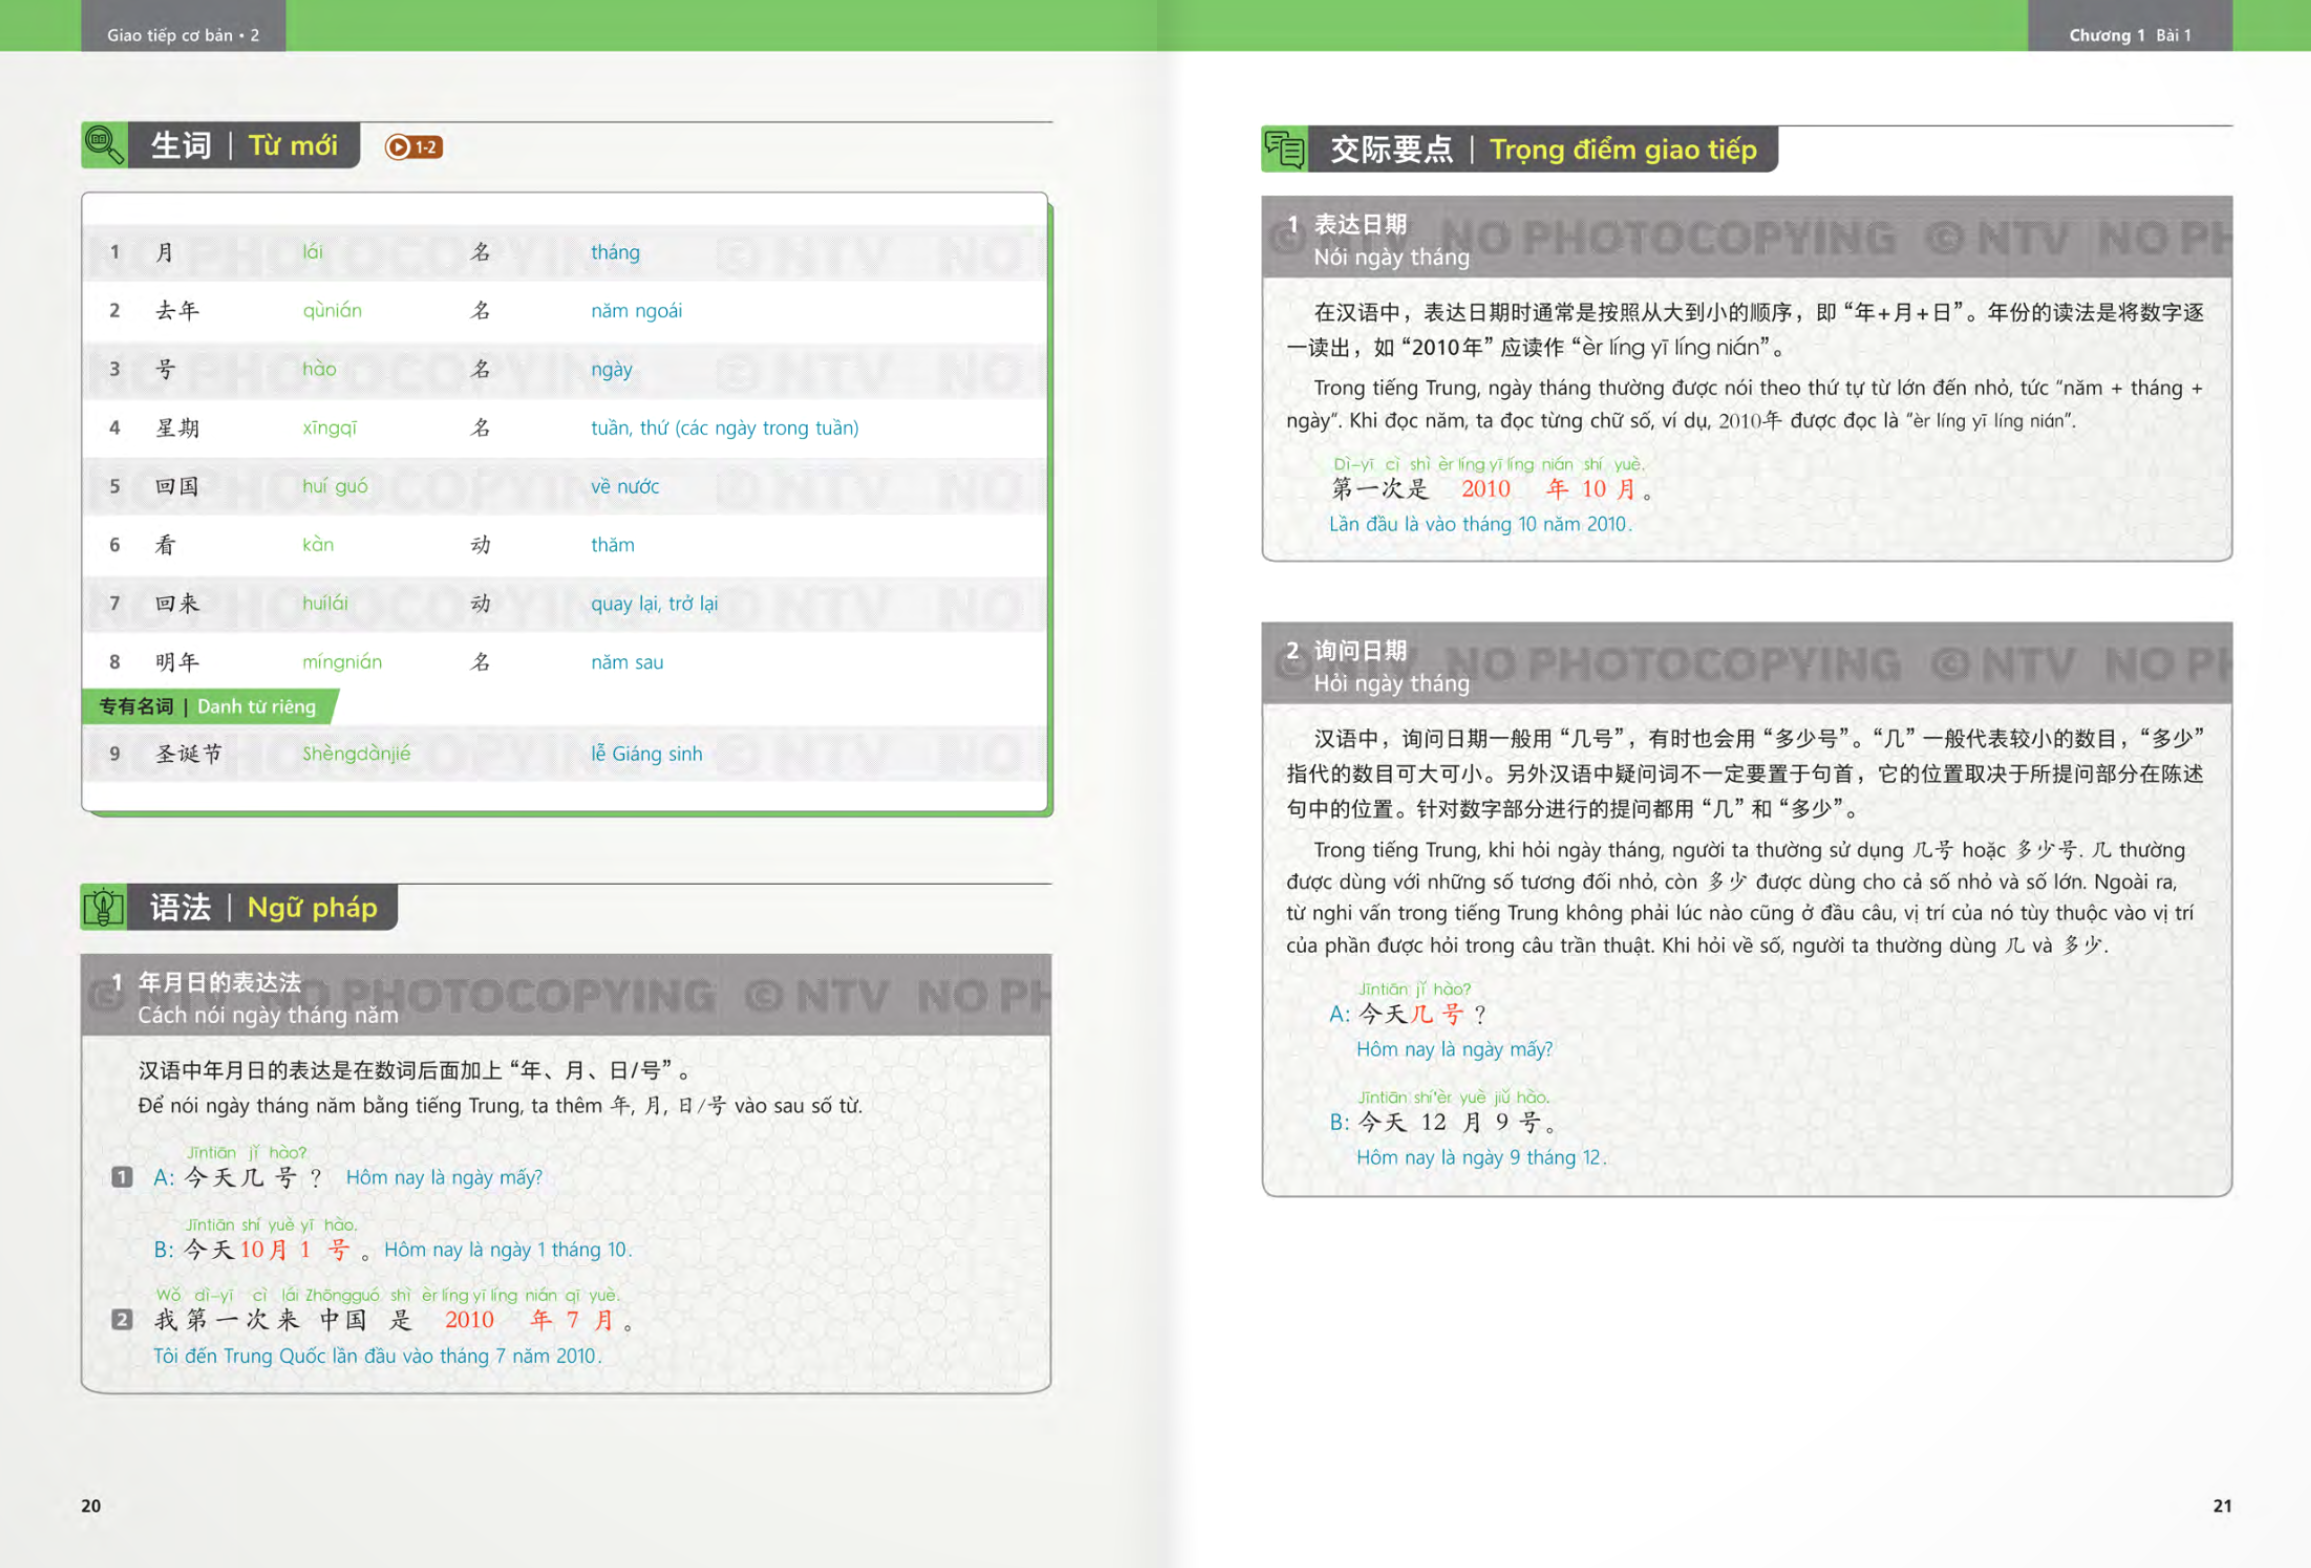2311x1568 pixels.
Task: Click the speech bubble icon beside 交际要点
Action: (1284, 150)
